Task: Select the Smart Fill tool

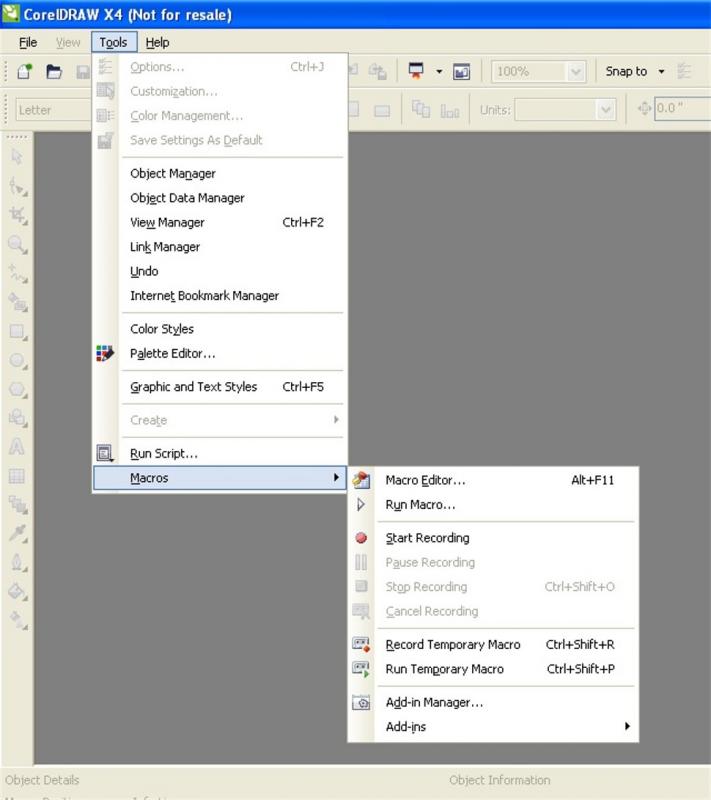Action: 17,303
